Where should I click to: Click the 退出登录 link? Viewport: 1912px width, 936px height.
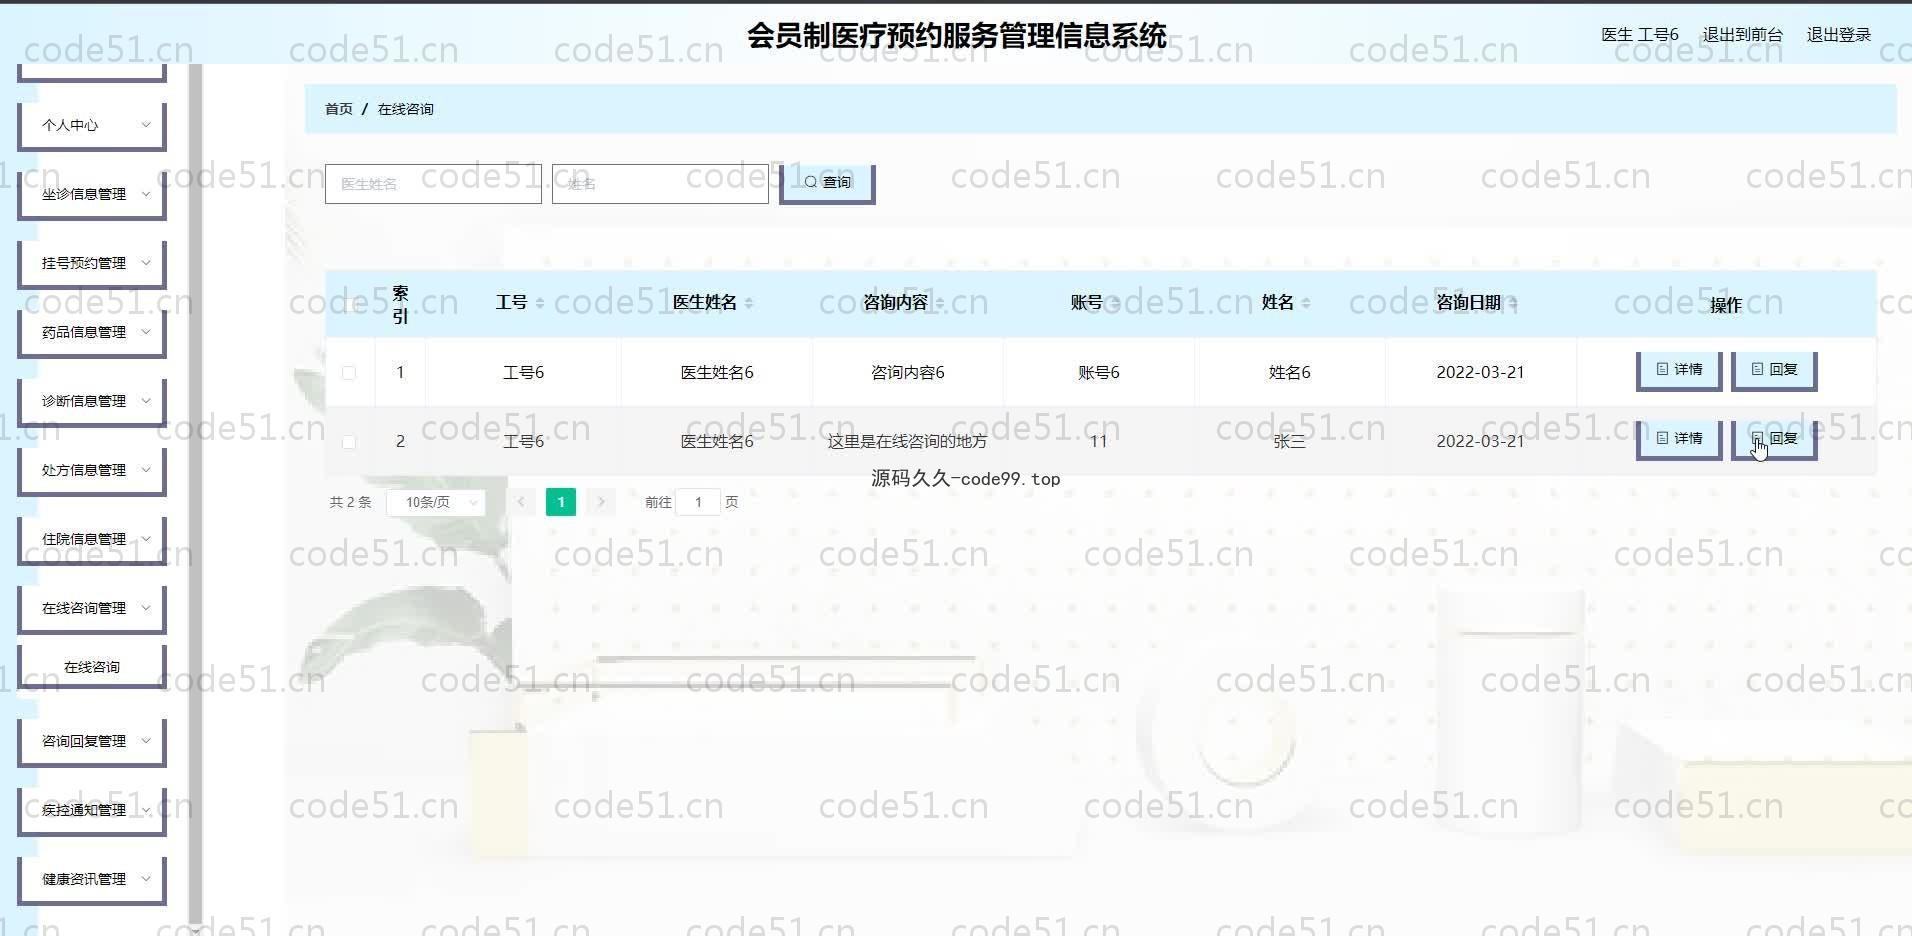pos(1838,35)
